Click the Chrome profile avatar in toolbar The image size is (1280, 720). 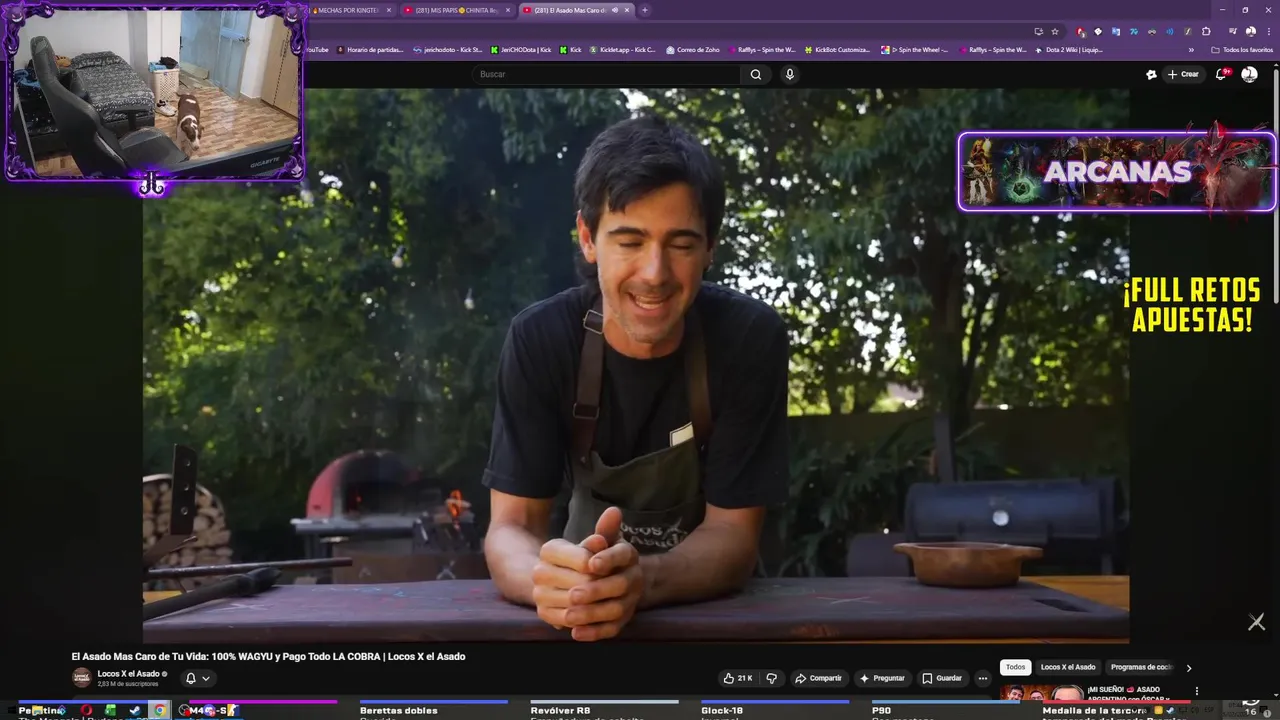click(1250, 32)
